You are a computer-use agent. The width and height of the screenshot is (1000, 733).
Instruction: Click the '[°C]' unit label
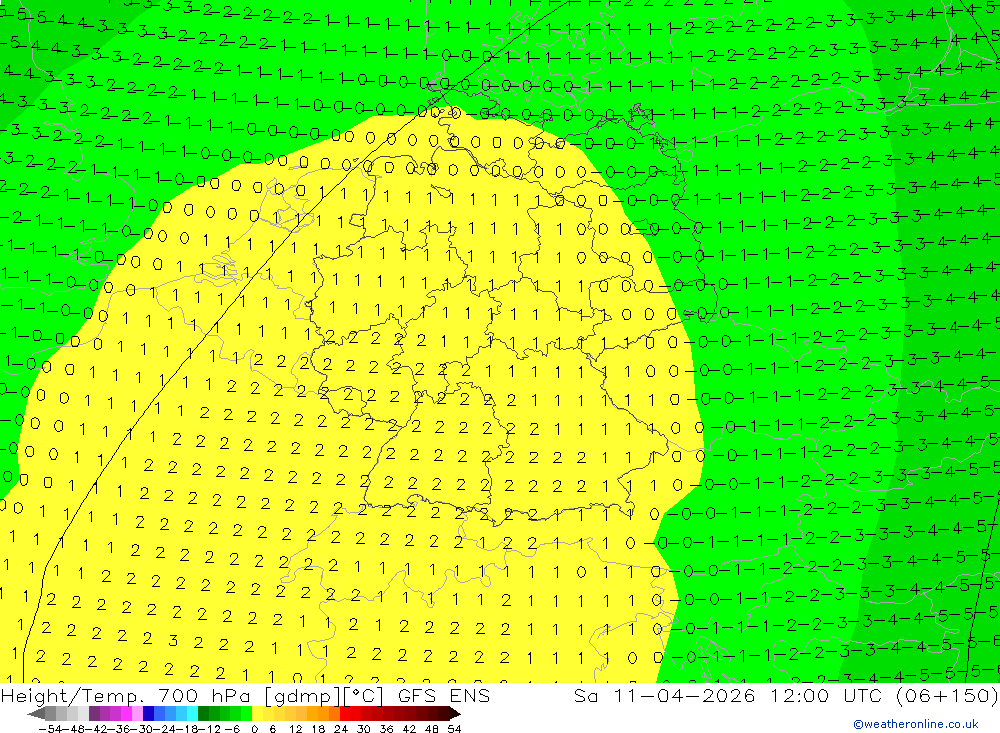pyautogui.click(x=363, y=695)
